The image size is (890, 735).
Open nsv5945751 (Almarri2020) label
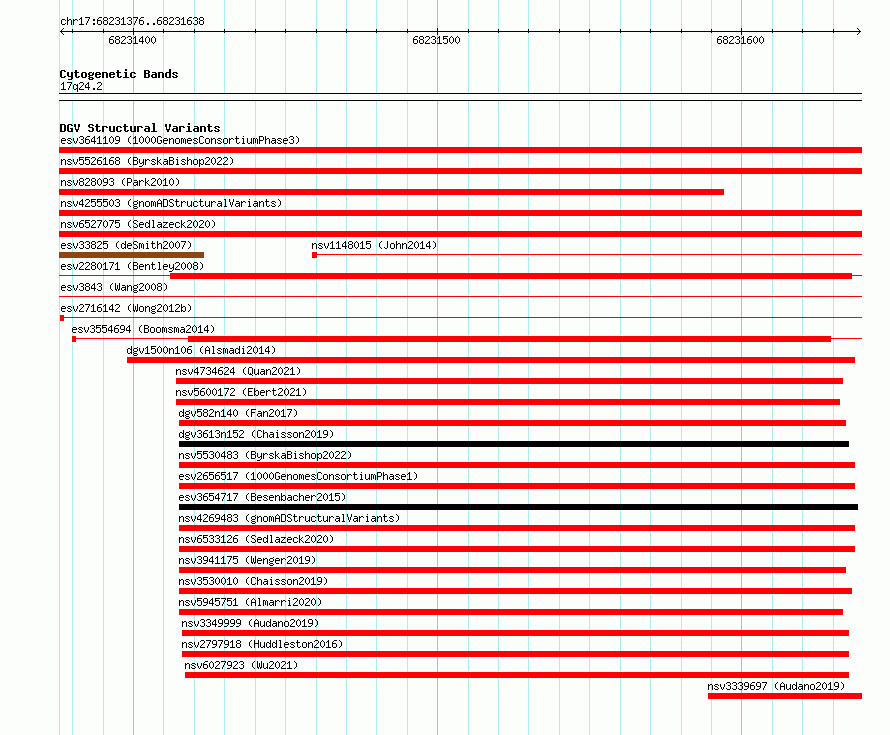(x=250, y=602)
